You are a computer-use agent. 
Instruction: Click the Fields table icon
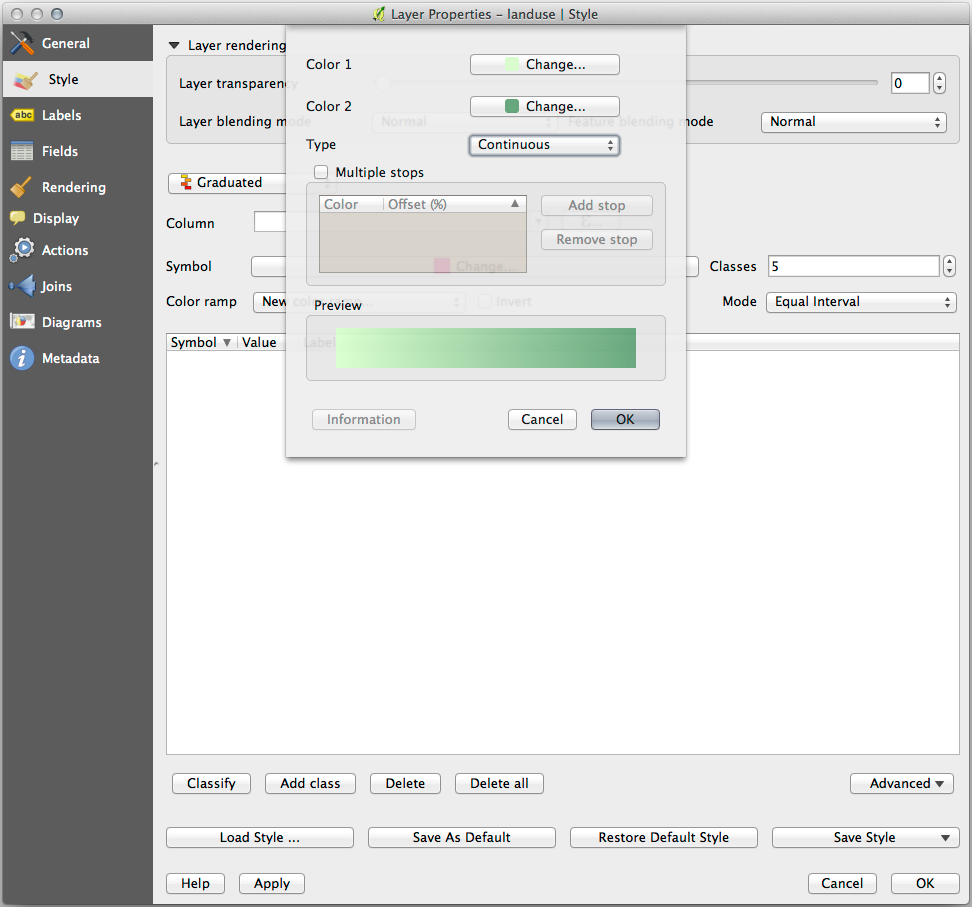(22, 152)
